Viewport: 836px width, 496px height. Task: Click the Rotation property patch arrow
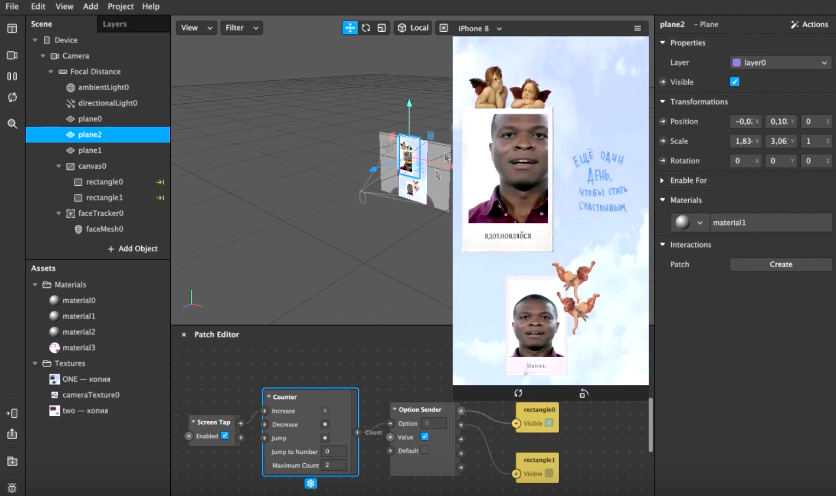[663, 161]
